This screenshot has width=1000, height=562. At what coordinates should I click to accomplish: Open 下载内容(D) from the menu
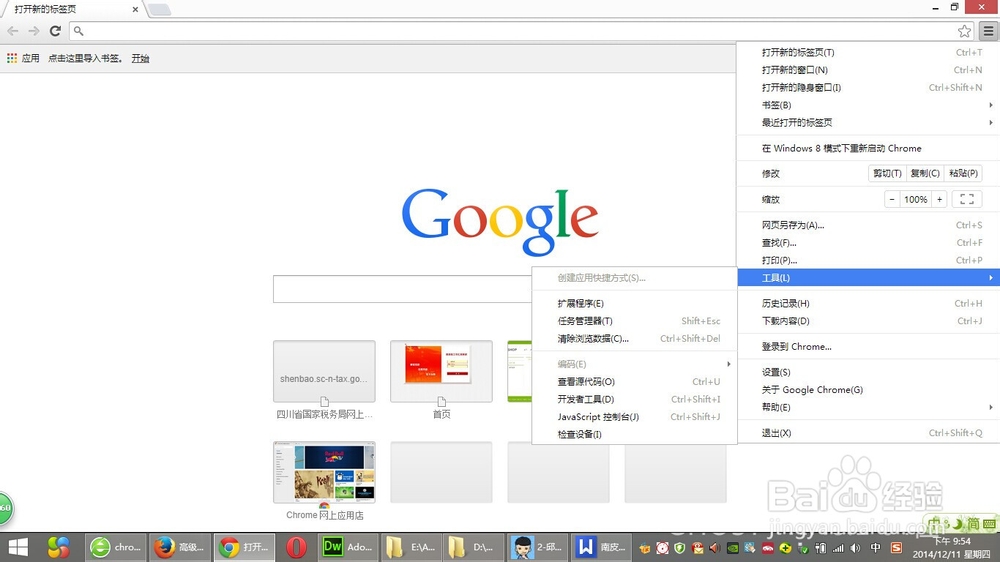coord(869,321)
